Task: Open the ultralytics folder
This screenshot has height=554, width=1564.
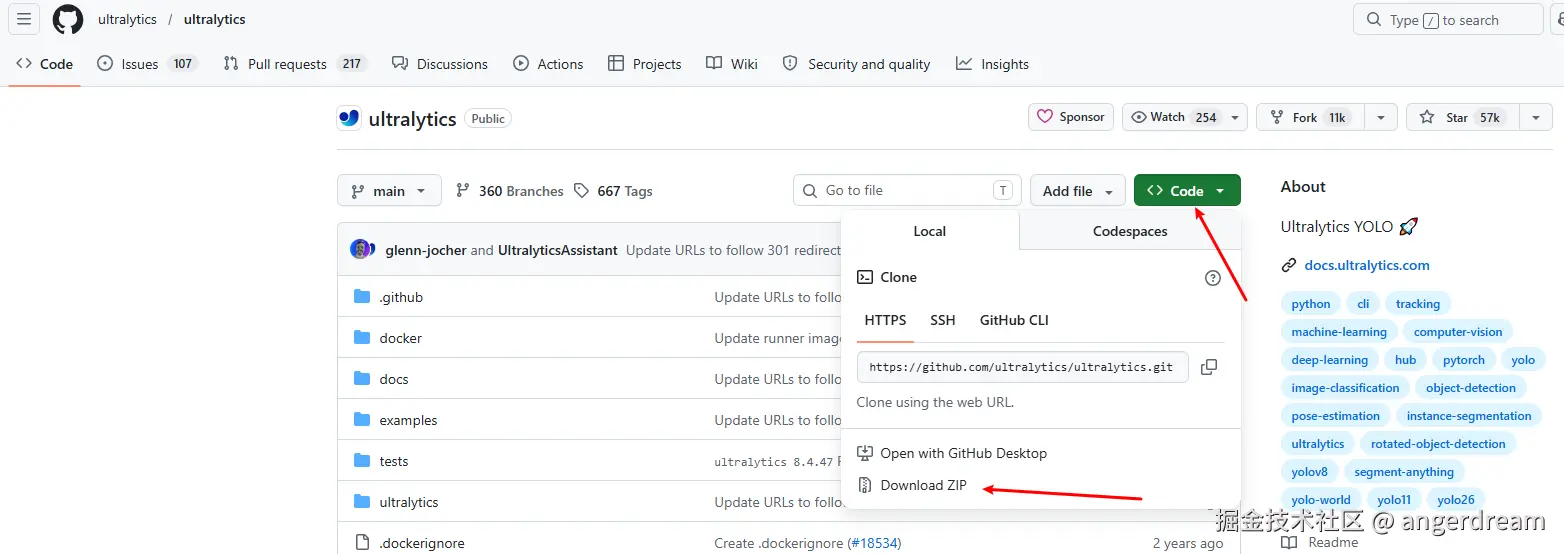Action: click(409, 502)
